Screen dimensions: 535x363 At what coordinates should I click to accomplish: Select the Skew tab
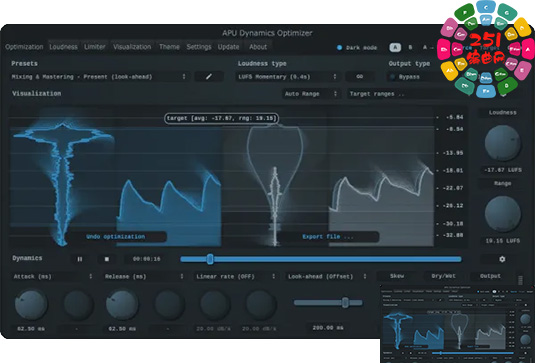click(397, 276)
